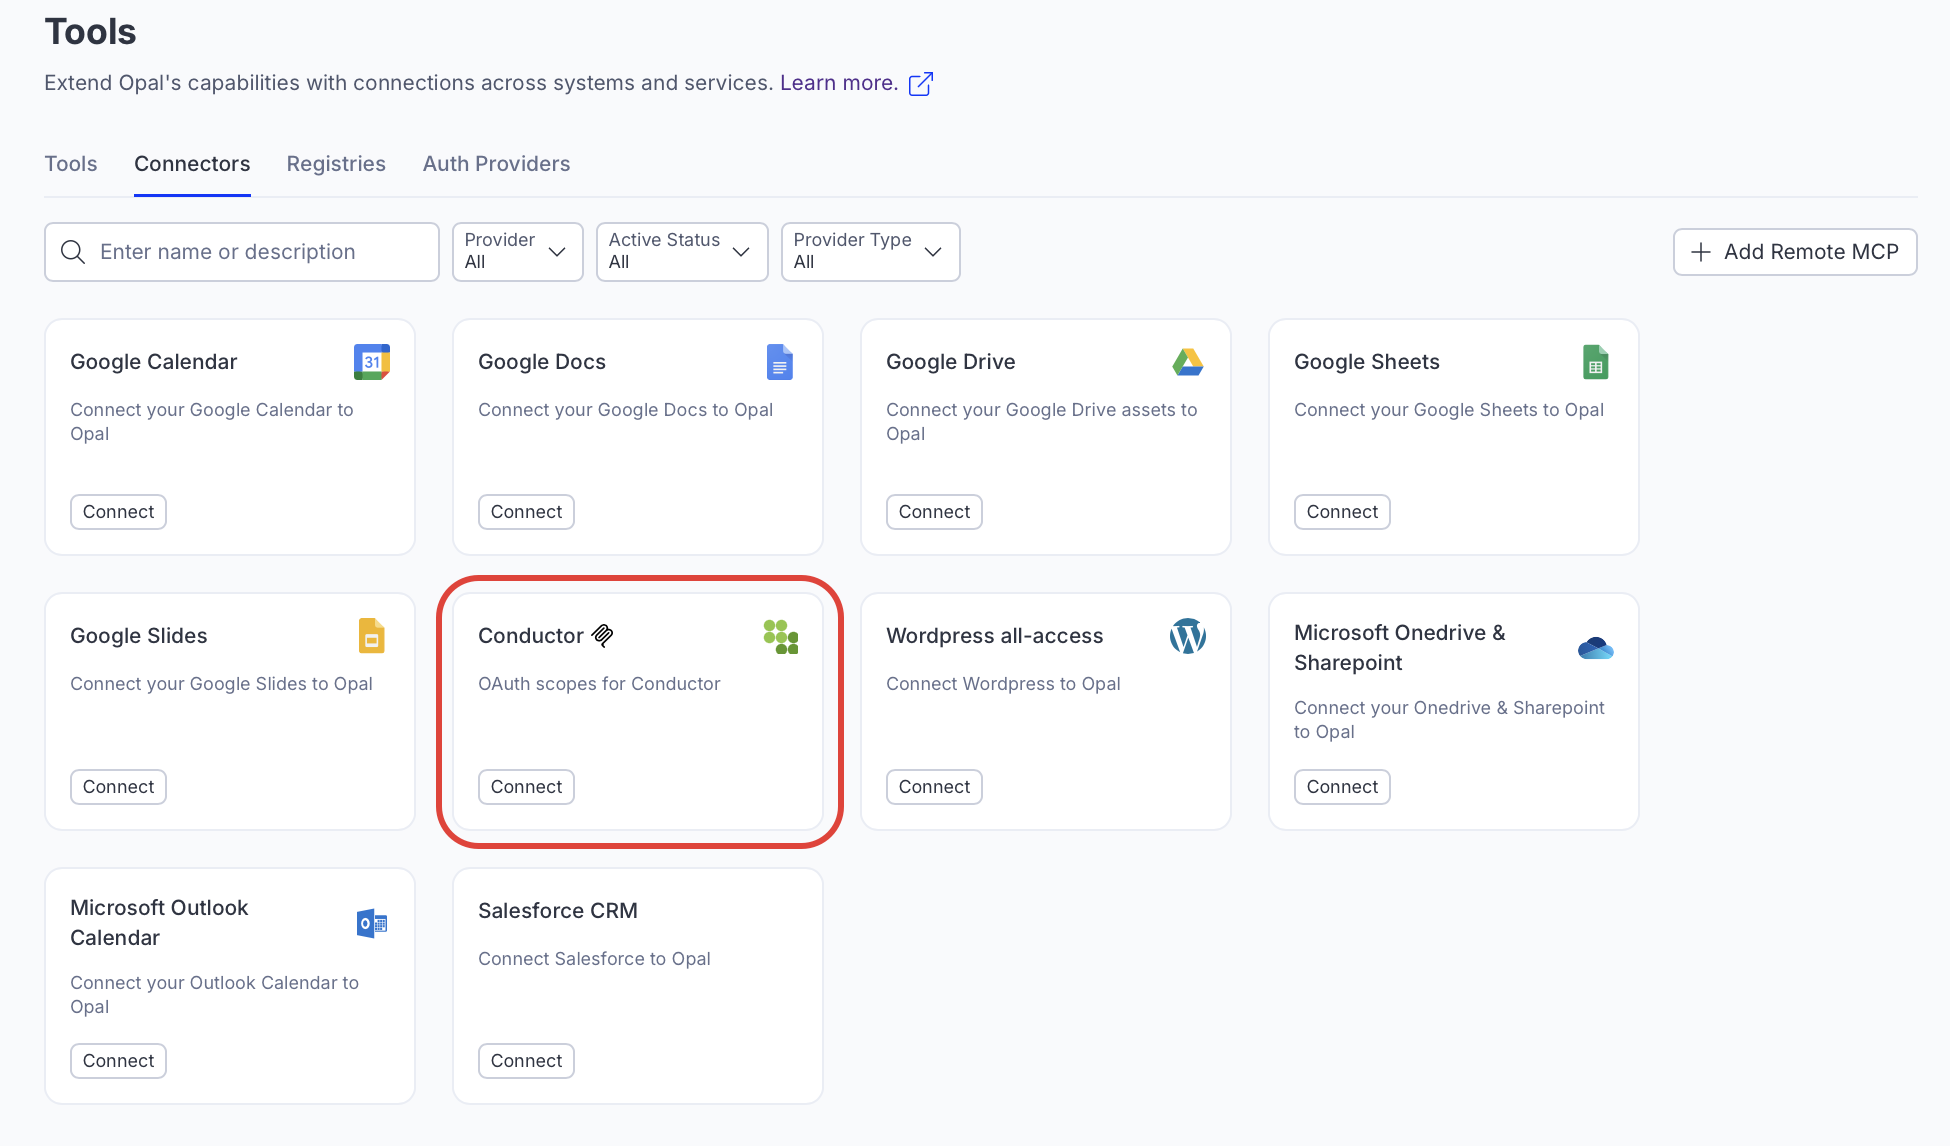Click the Google Sheets icon
This screenshot has height=1146, width=1950.
(x=1595, y=362)
